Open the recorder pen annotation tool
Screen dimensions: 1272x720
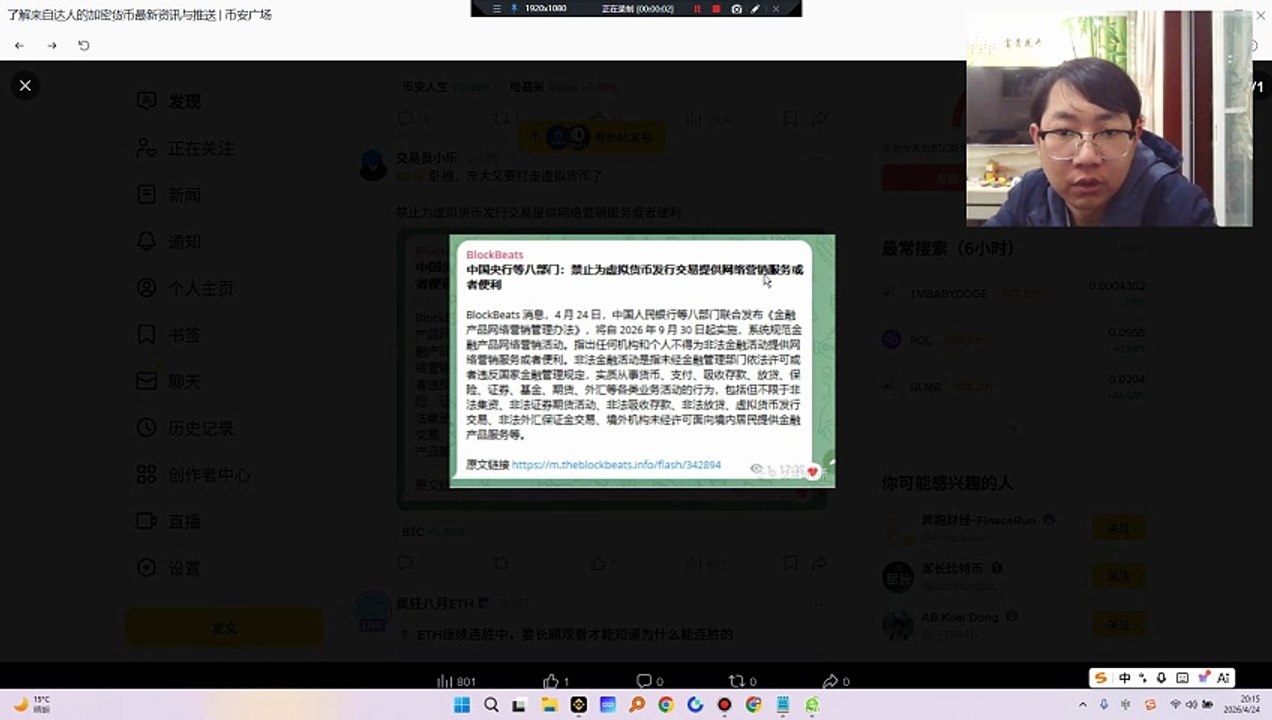[x=756, y=8]
